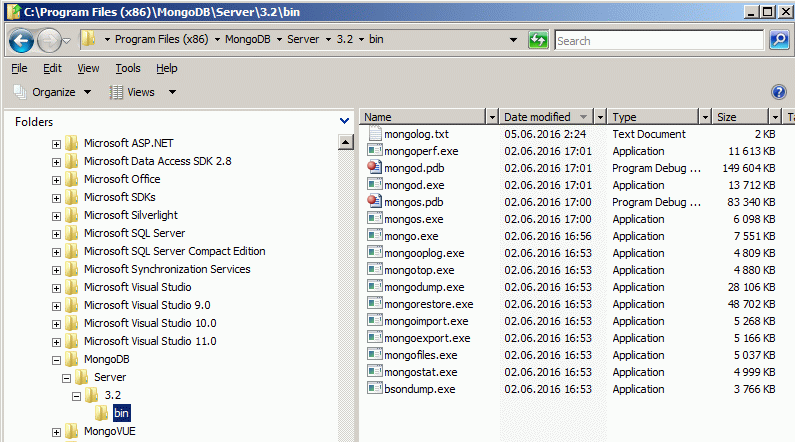Click the bsondump.exe file icon
This screenshot has height=442, width=795.
(x=375, y=389)
